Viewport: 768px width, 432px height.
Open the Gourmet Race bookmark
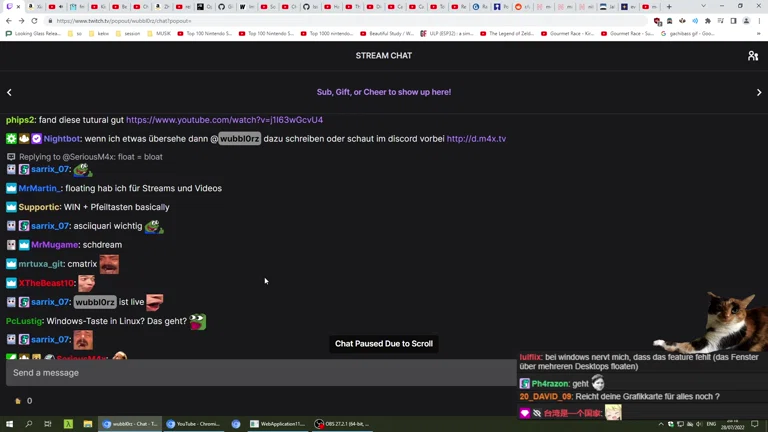[x=569, y=33]
